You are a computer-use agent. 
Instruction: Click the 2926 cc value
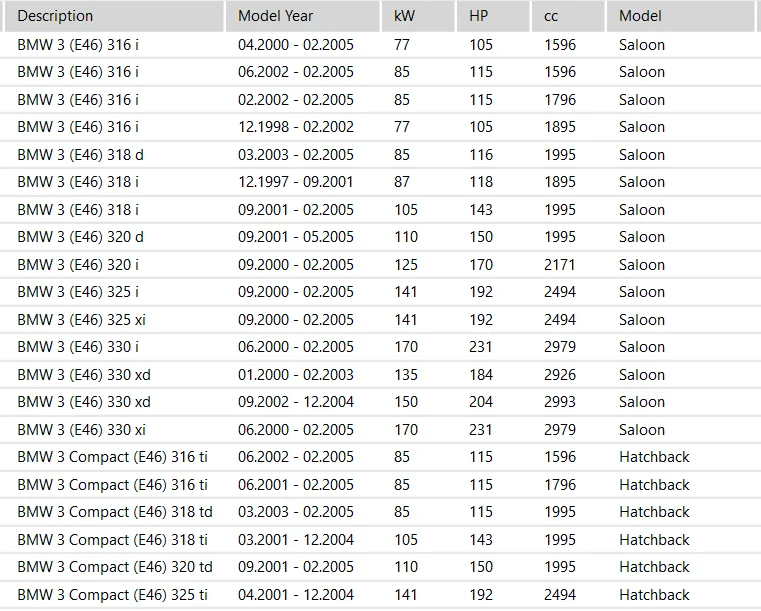(560, 375)
